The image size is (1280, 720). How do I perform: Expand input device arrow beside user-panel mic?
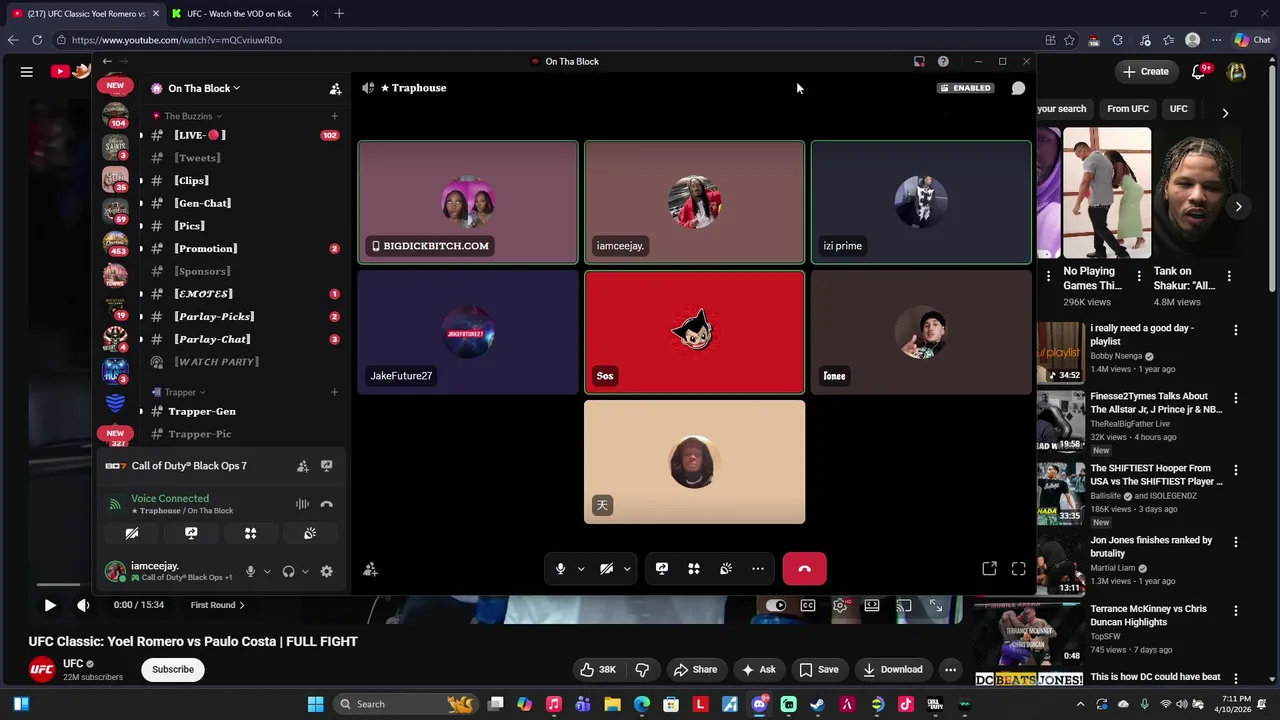point(267,572)
